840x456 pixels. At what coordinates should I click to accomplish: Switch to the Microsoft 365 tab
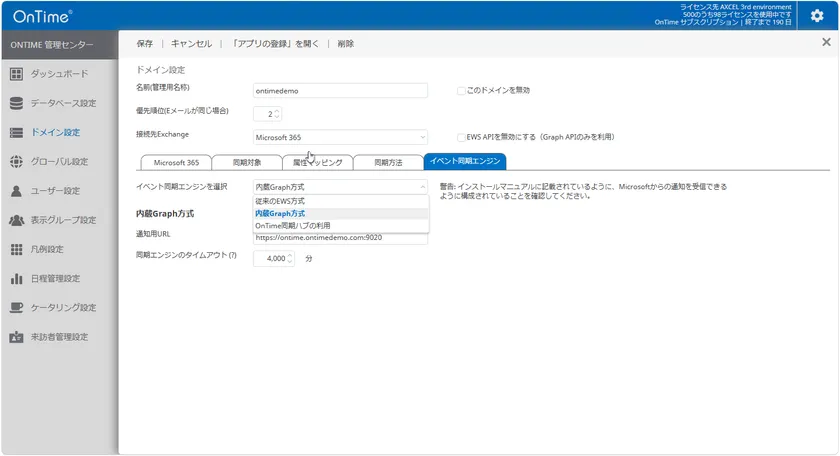[x=176, y=162]
